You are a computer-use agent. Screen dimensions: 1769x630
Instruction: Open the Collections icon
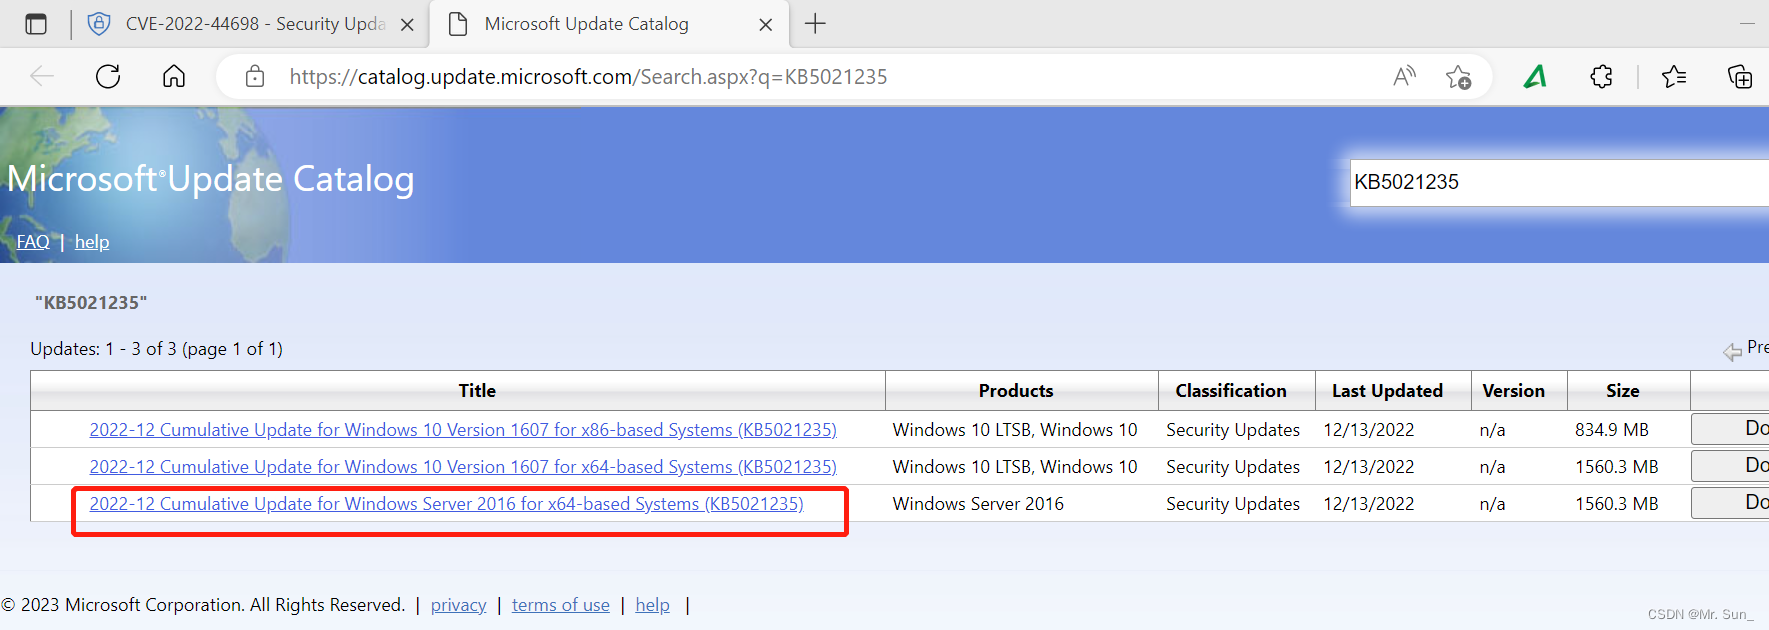tap(1740, 76)
